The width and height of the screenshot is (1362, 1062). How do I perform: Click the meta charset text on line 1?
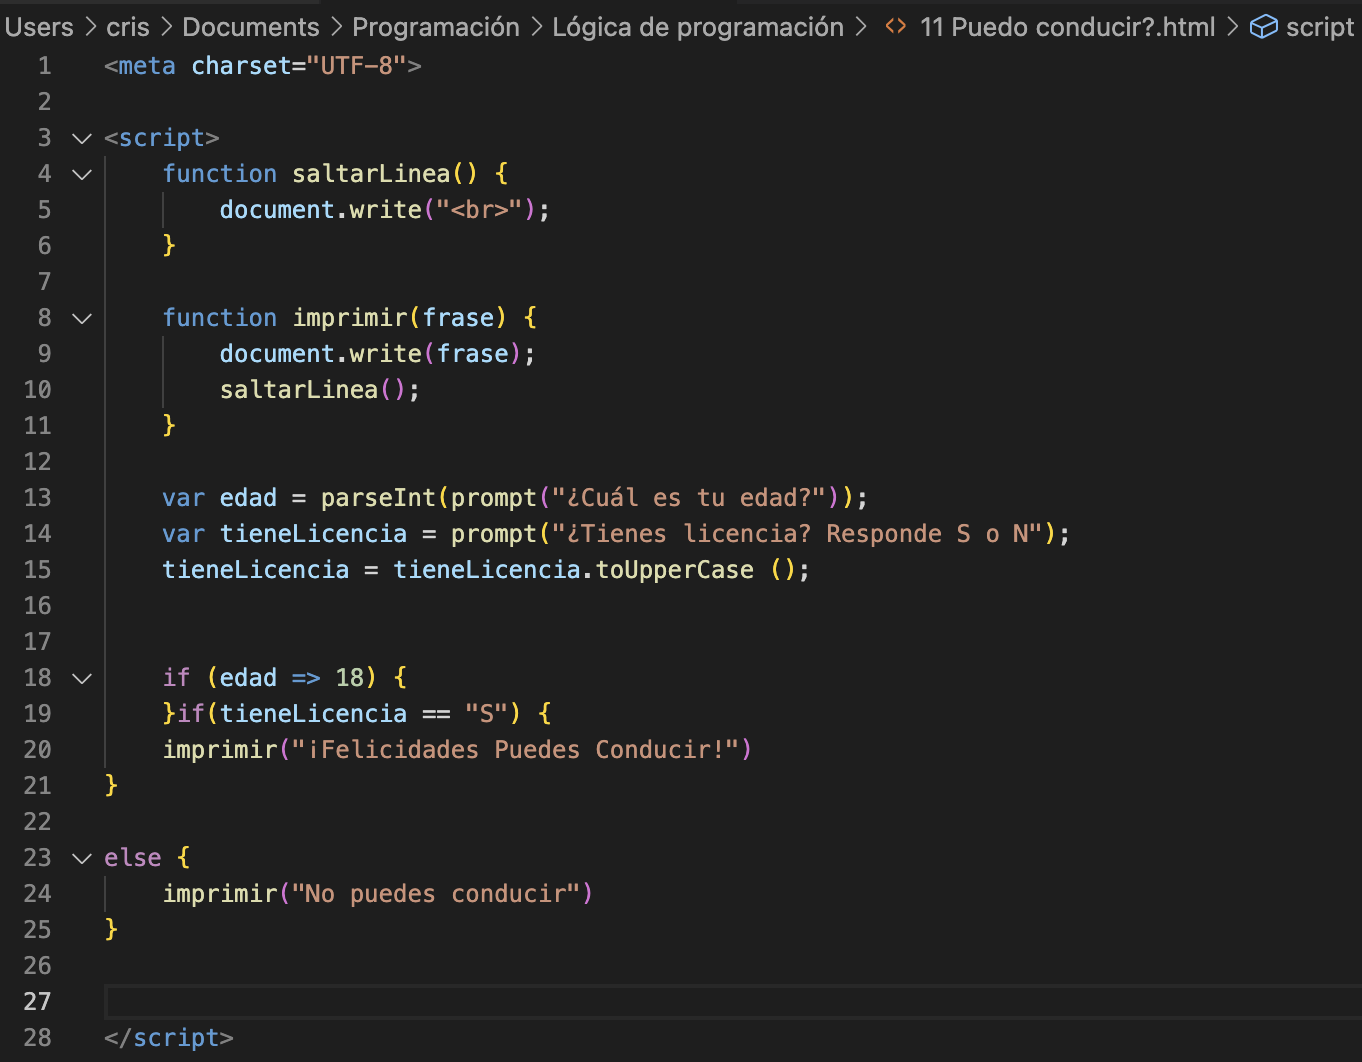(x=263, y=66)
